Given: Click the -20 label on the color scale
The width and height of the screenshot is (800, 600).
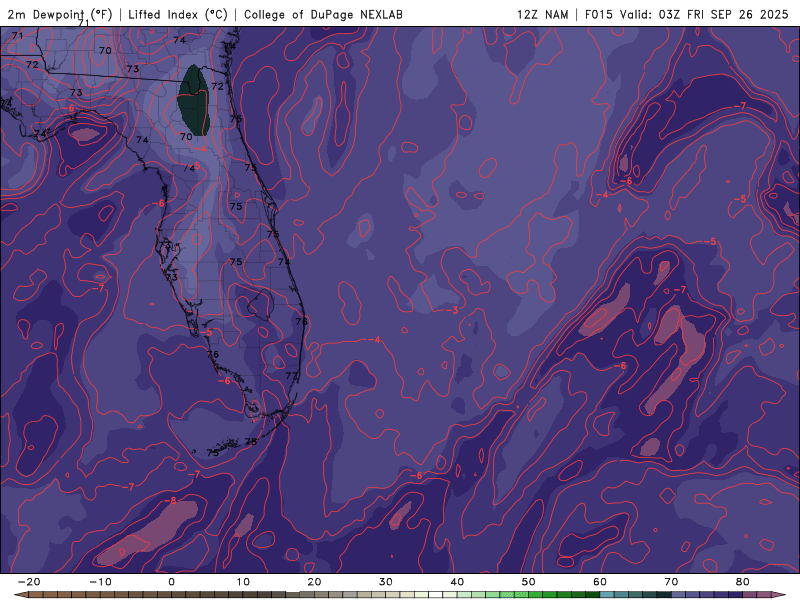Looking at the screenshot, I should [x=29, y=582].
